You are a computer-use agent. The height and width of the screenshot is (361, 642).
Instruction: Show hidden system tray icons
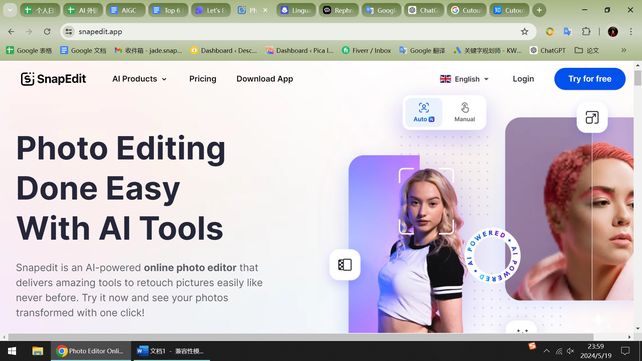[547, 351]
